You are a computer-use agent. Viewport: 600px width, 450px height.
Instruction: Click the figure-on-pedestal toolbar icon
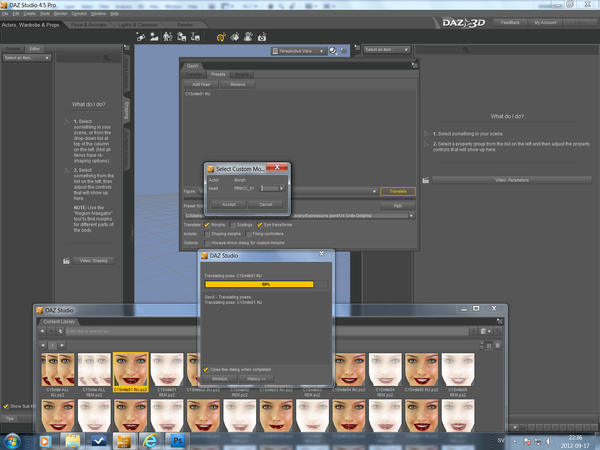pyautogui.click(x=248, y=37)
